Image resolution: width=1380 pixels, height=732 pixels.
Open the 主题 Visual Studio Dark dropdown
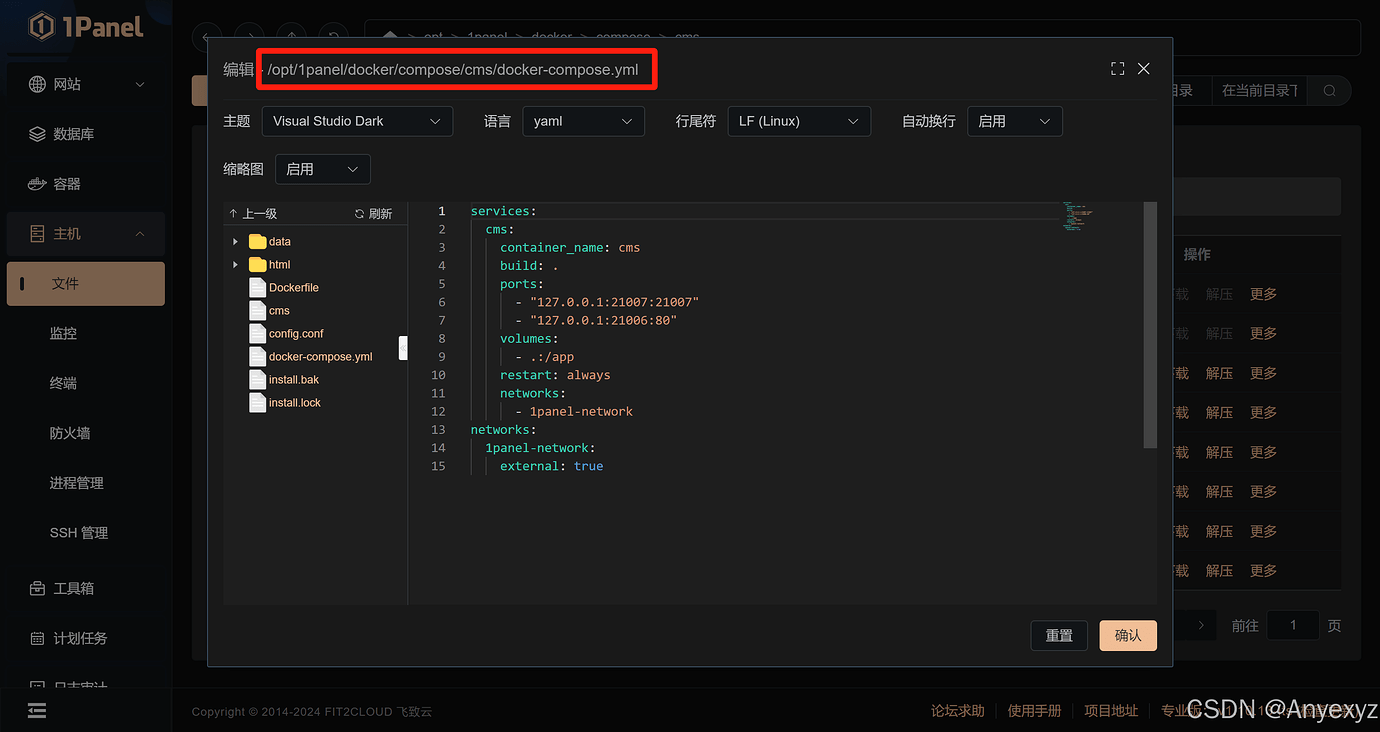(x=357, y=121)
